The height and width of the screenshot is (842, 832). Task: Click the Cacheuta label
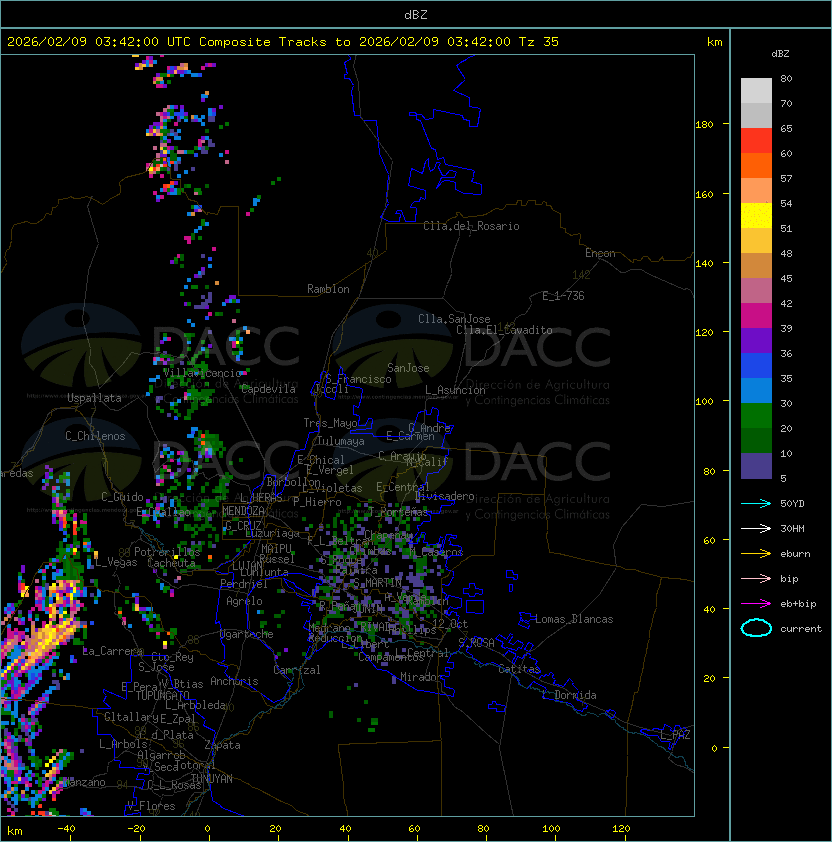(171, 563)
